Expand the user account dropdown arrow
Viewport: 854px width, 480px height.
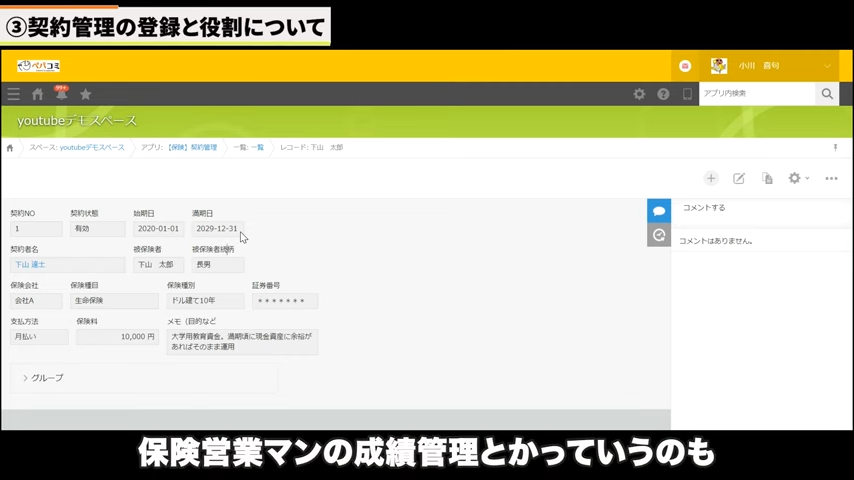click(x=827, y=66)
